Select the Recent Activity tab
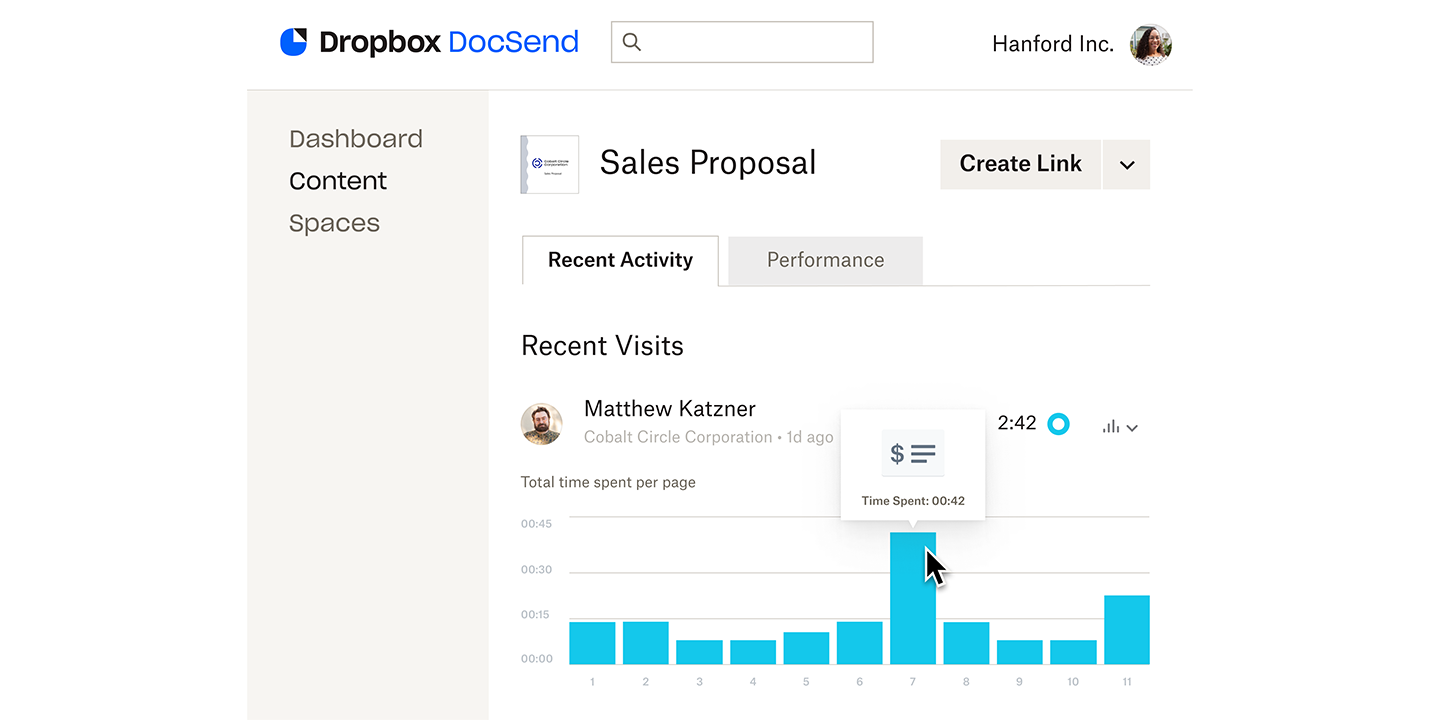1440x720 pixels. 620,261
